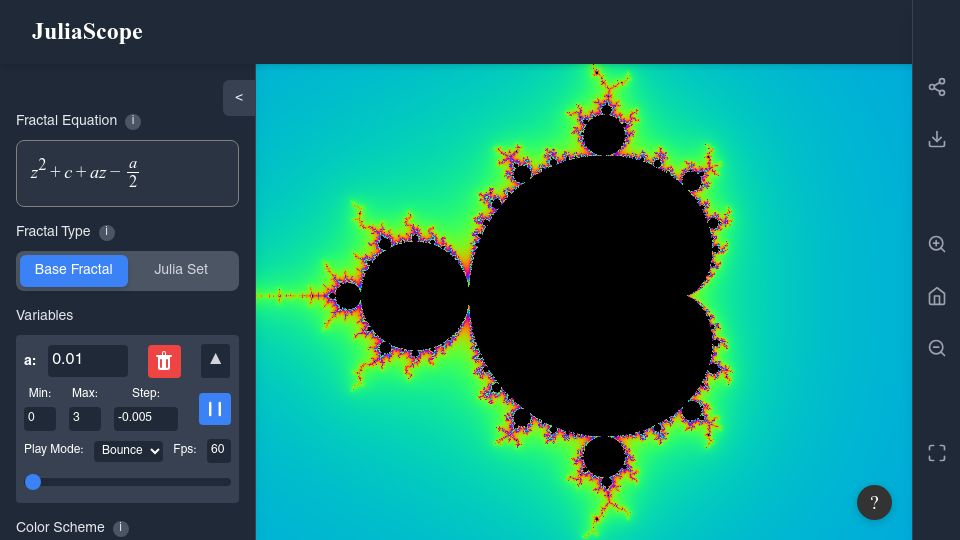
Task: Zoom out of the fractal
Action: (937, 348)
